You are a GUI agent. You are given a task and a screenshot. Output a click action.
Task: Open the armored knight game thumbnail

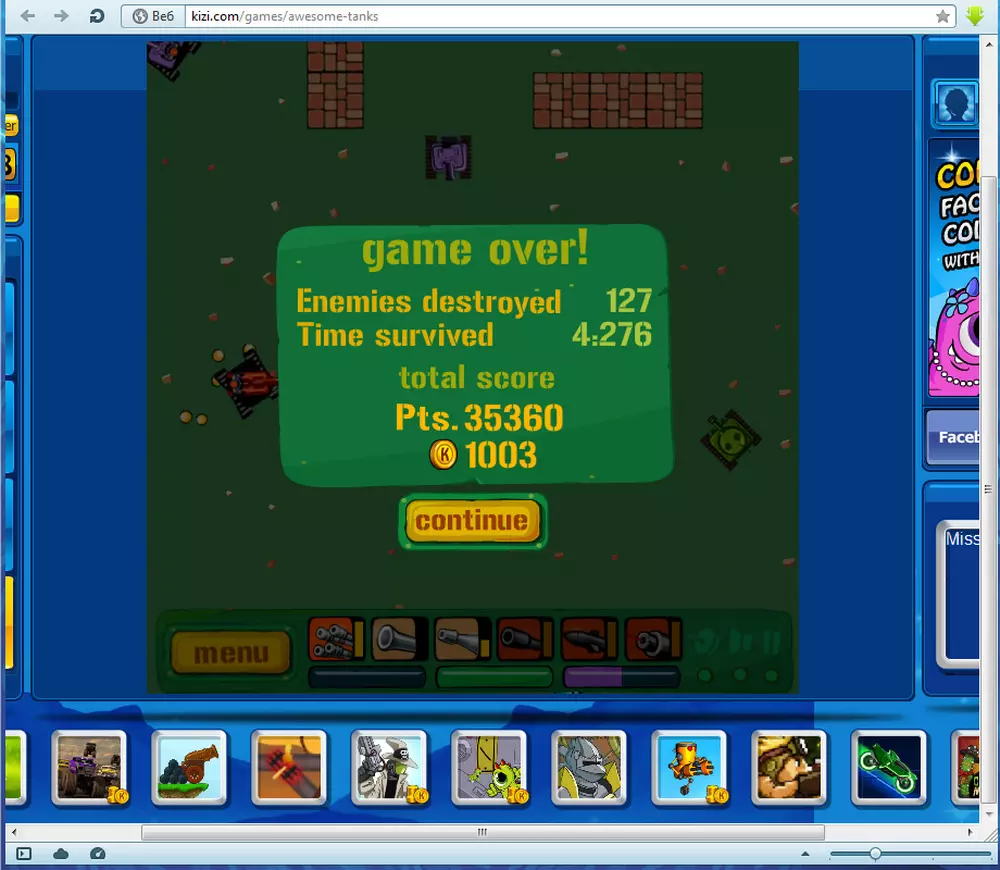coord(589,768)
